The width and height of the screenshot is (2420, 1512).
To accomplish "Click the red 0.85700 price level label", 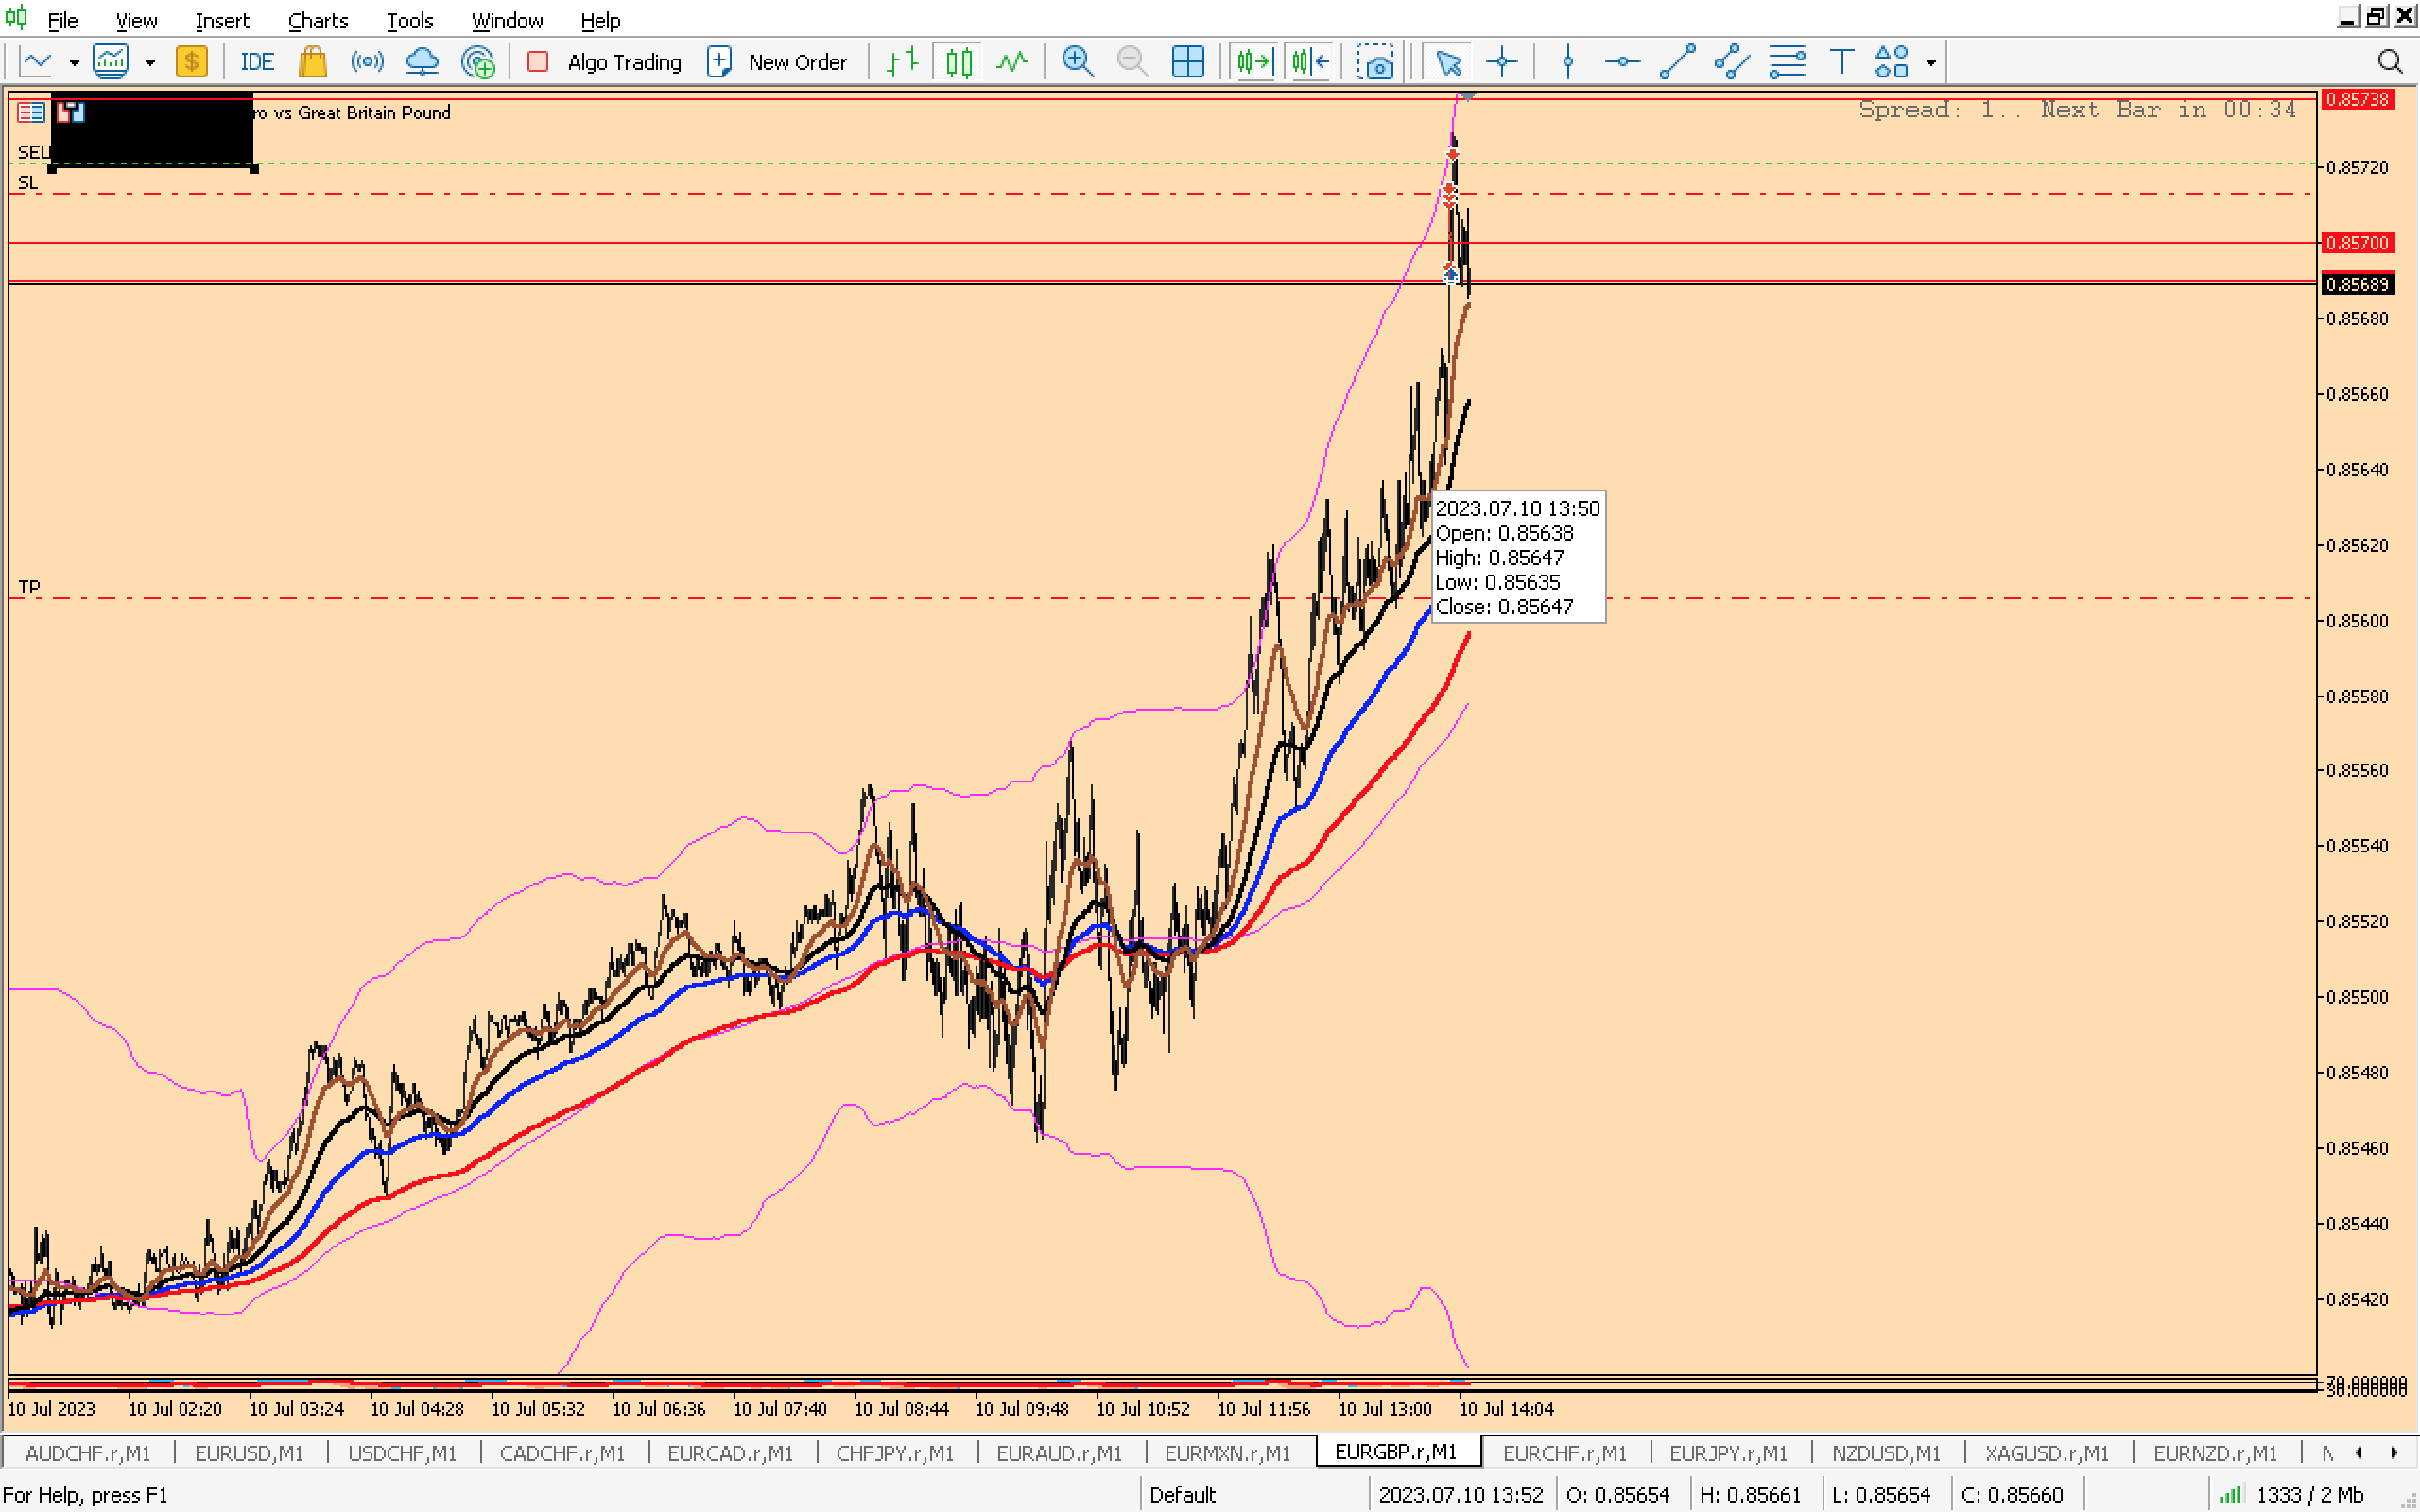I will pos(2357,243).
